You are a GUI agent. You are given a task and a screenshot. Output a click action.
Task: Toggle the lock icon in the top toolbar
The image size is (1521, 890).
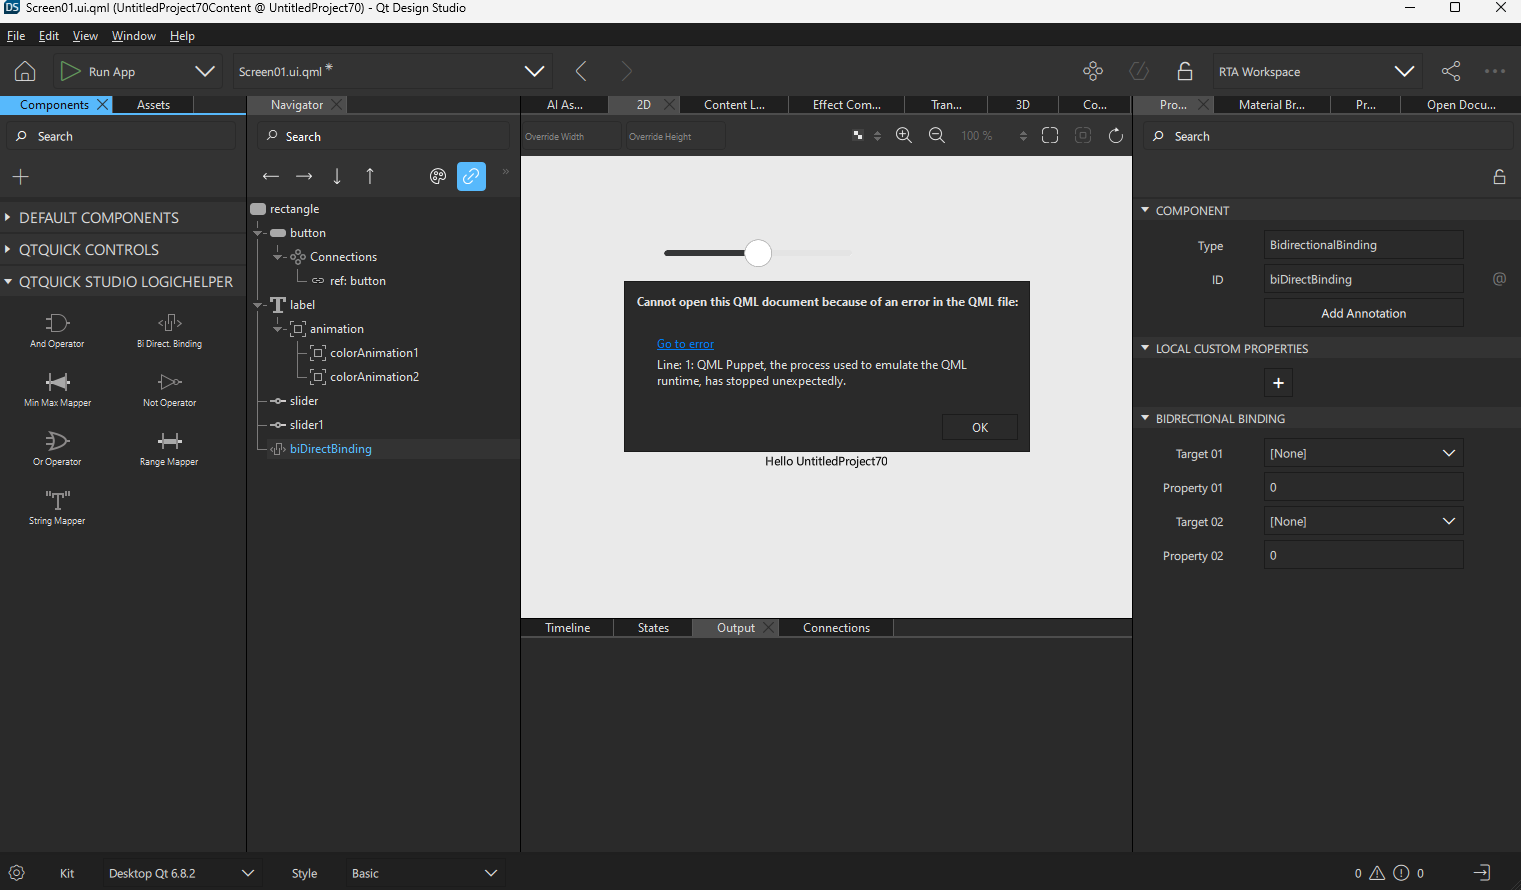pyautogui.click(x=1185, y=71)
